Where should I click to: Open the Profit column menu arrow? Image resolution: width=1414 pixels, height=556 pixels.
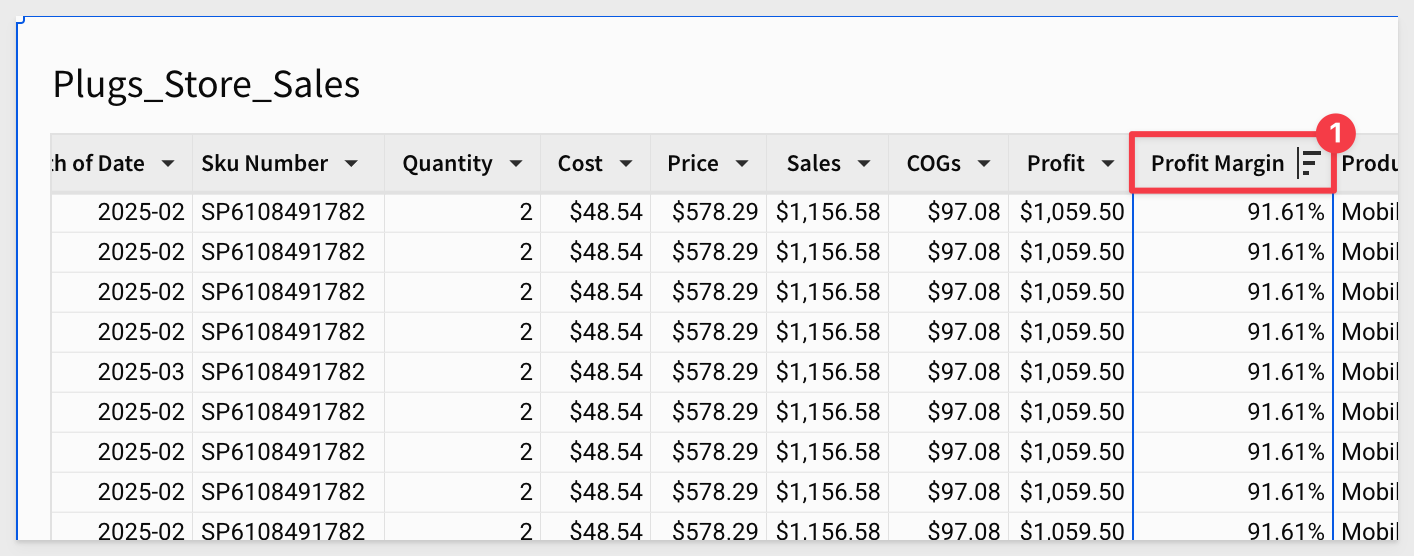tap(1107, 163)
